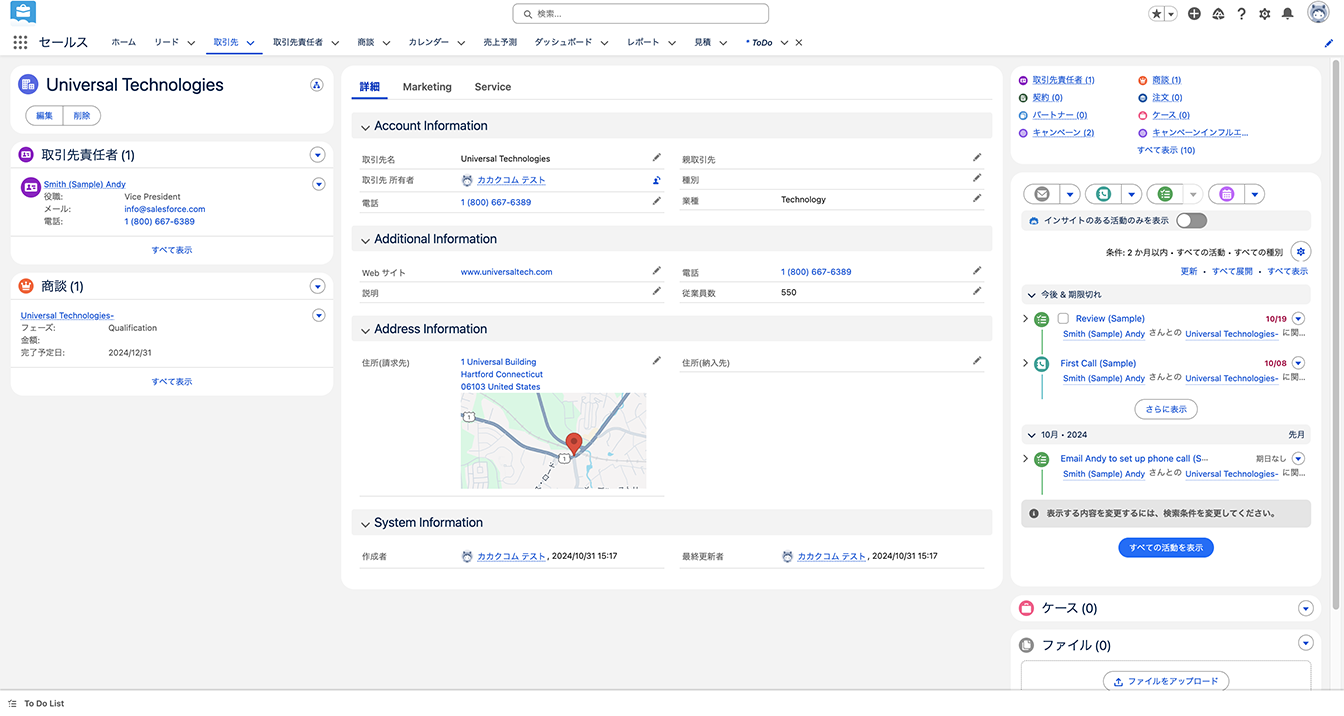Click the すべて表示 (10) link
The height and width of the screenshot is (716, 1344).
(1166, 150)
